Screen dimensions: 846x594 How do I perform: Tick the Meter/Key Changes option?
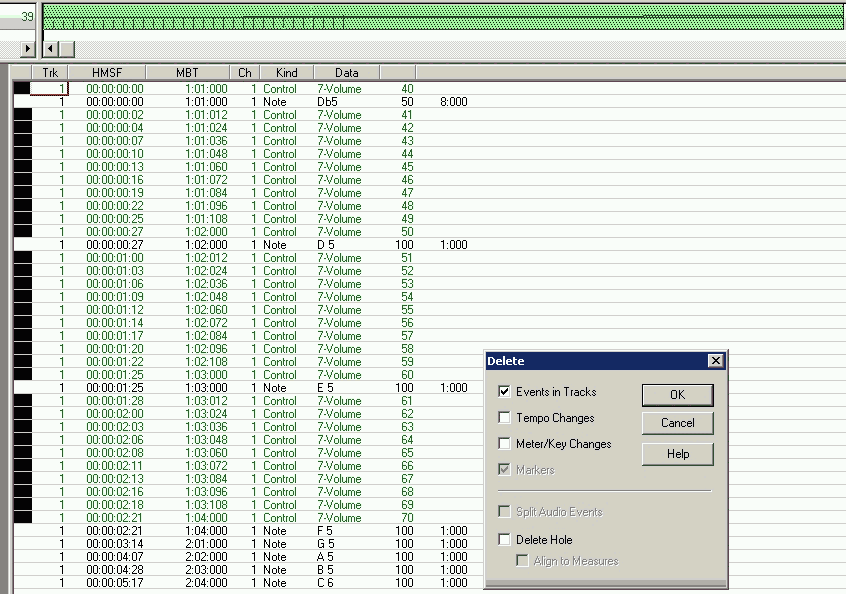pos(504,444)
